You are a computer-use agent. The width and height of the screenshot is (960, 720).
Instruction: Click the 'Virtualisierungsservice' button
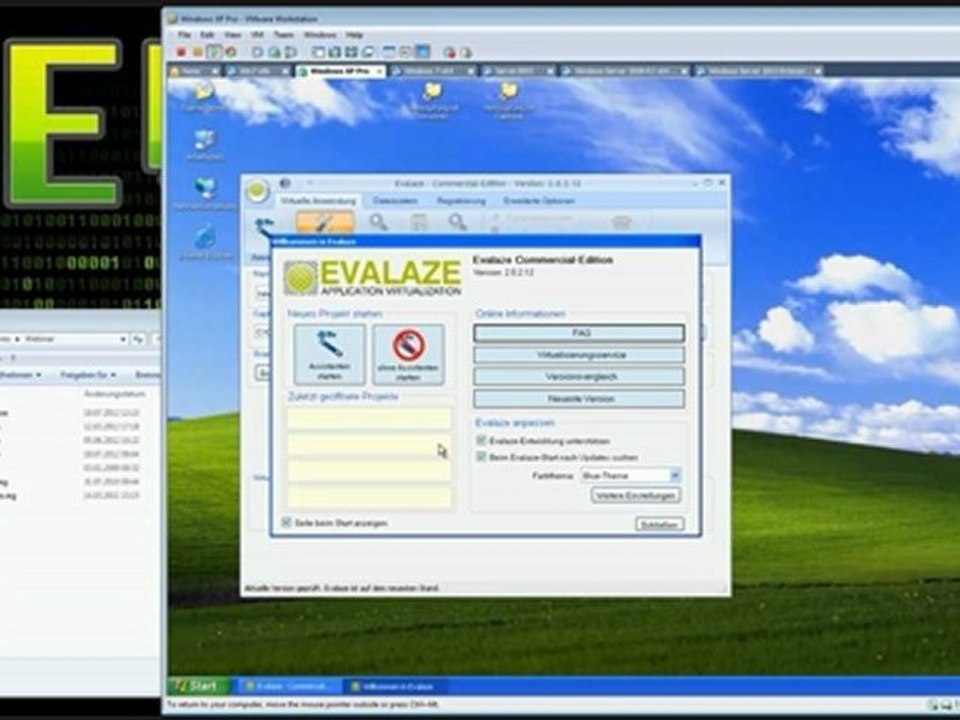point(579,355)
